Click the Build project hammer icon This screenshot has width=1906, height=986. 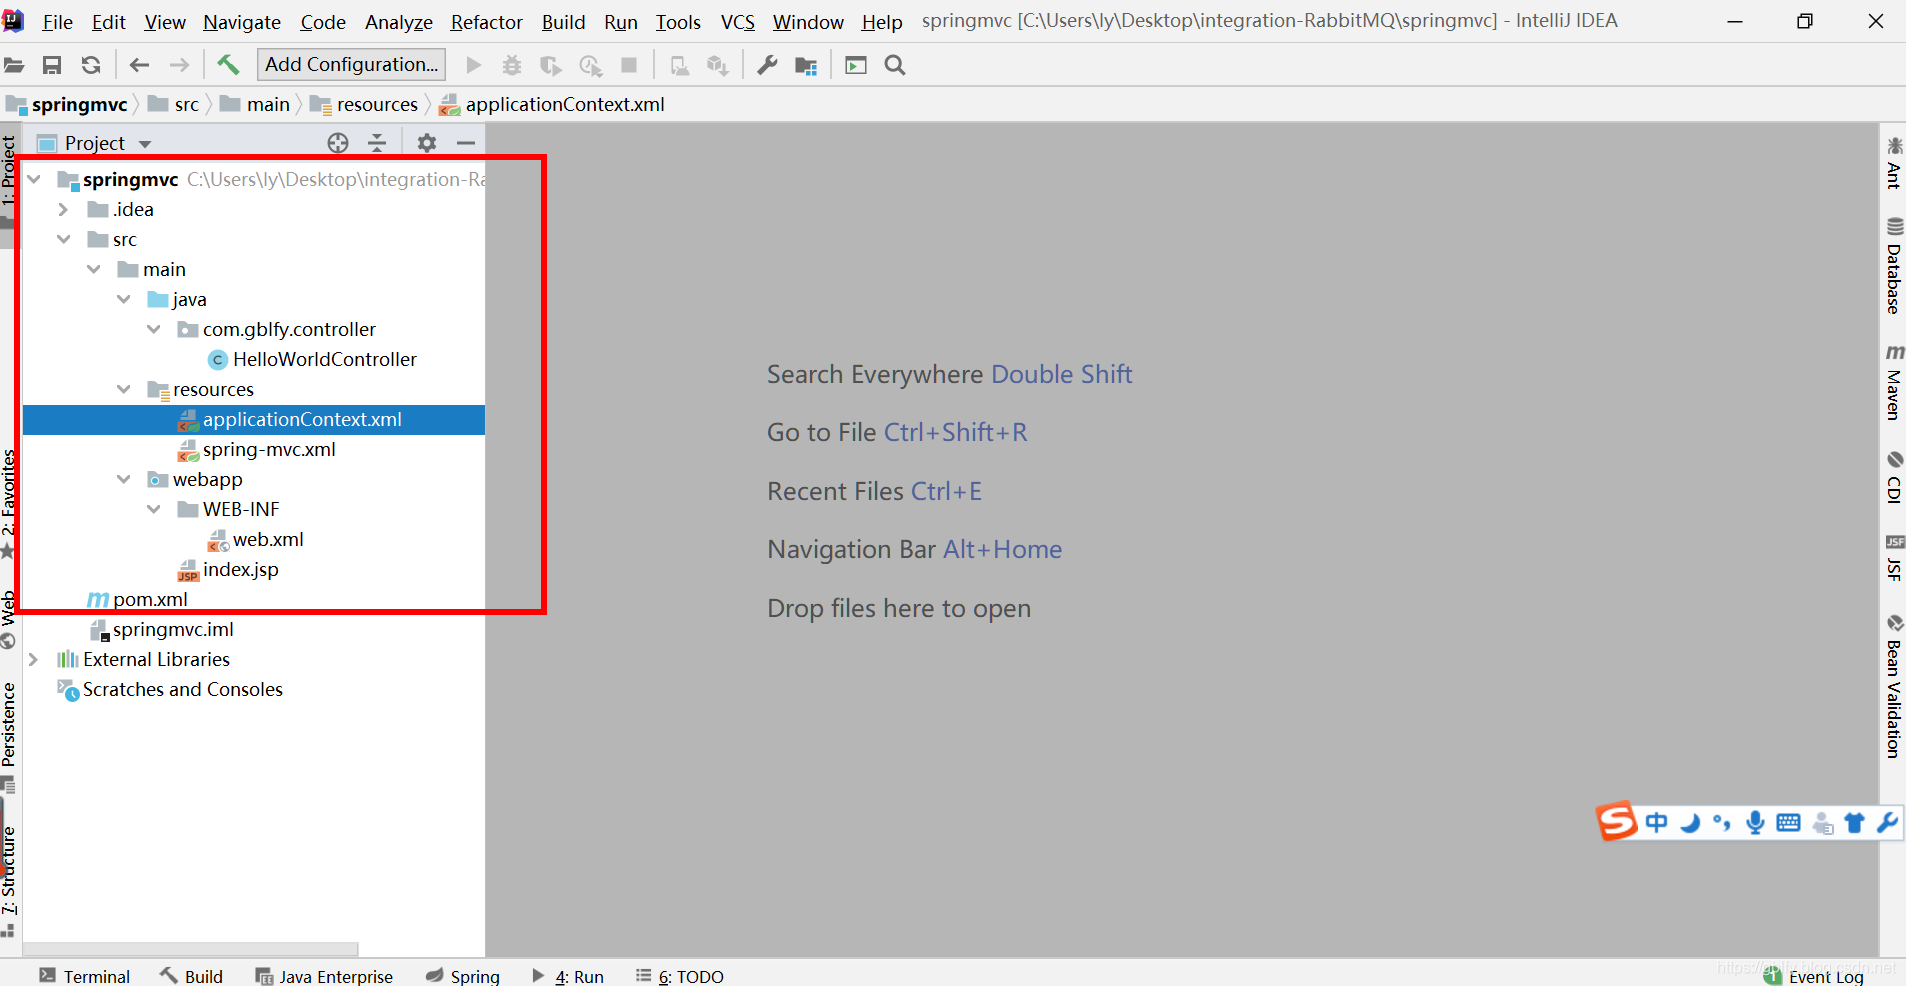click(228, 65)
